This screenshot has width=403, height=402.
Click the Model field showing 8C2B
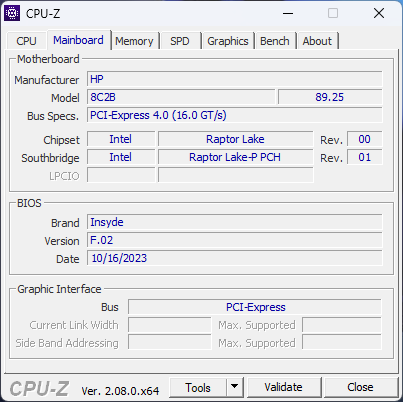coord(181,97)
